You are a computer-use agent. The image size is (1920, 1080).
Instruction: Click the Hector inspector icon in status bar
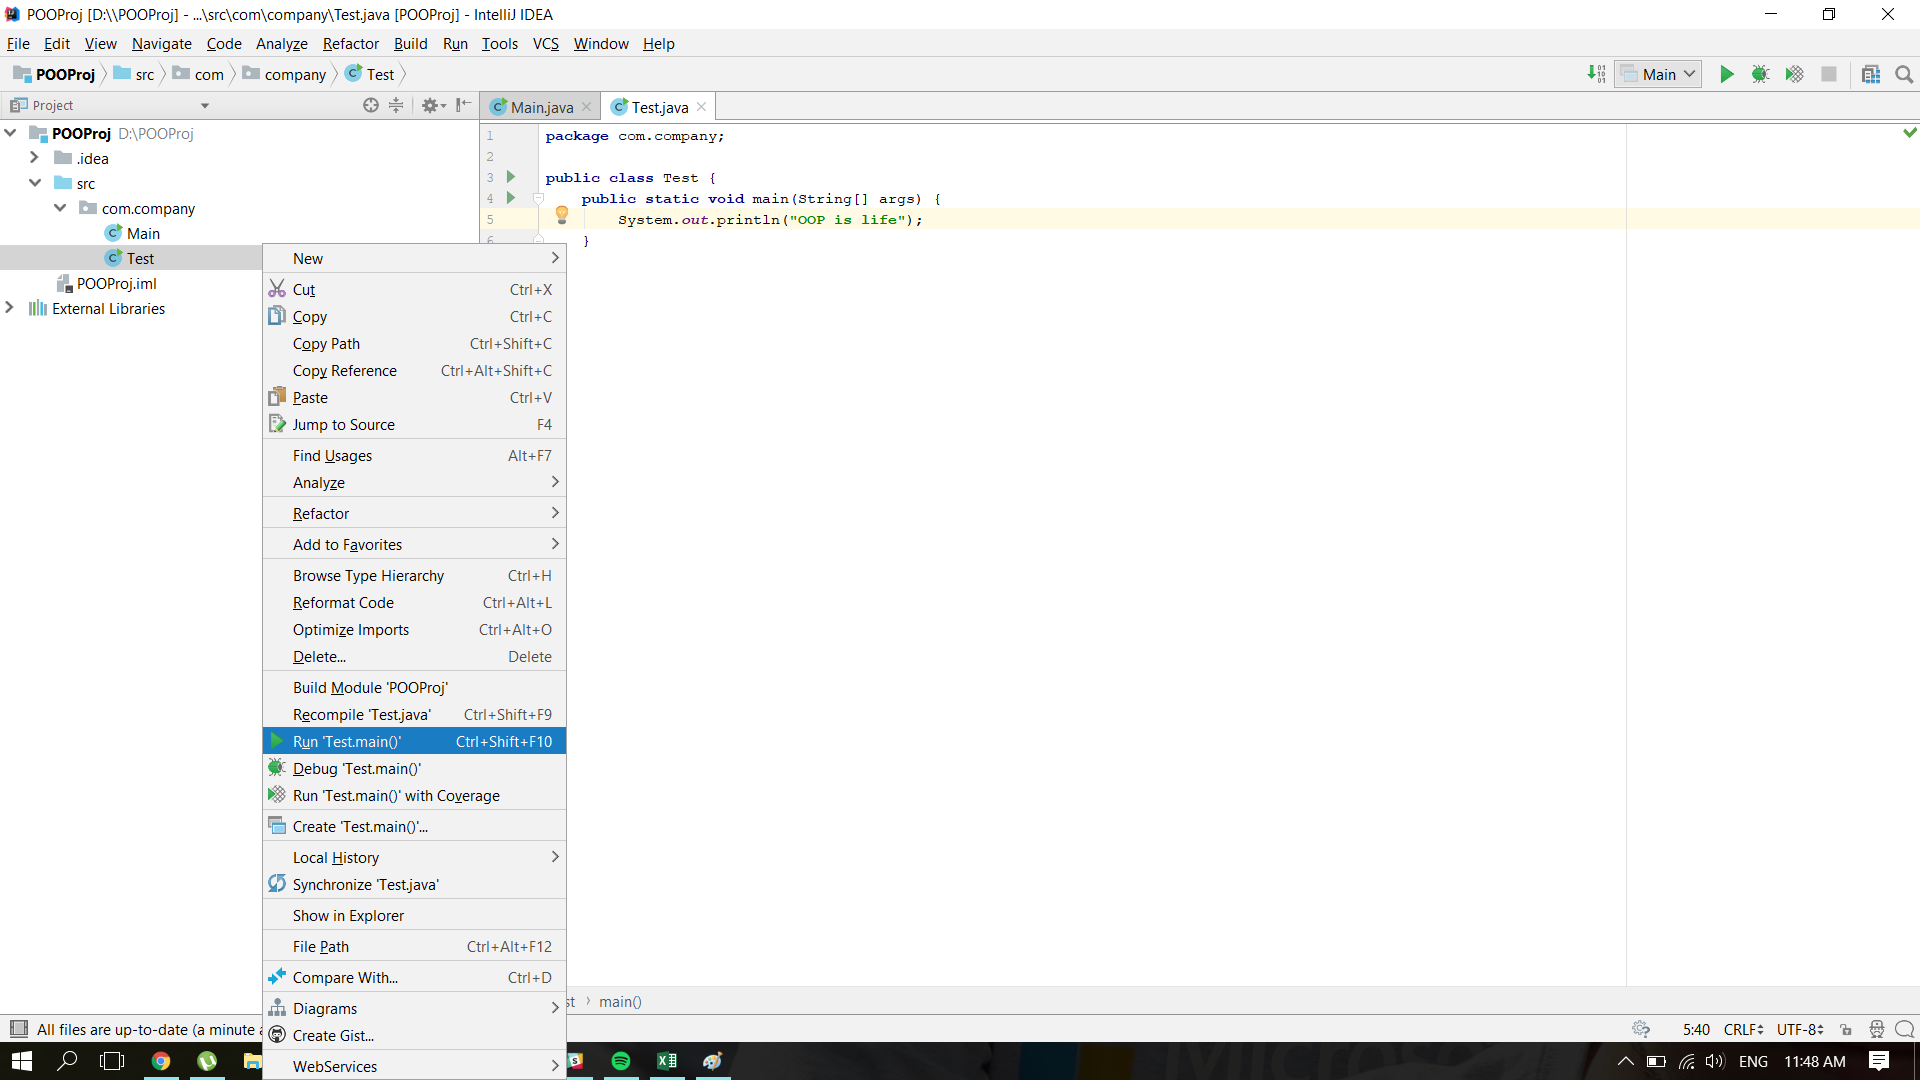click(1877, 1029)
